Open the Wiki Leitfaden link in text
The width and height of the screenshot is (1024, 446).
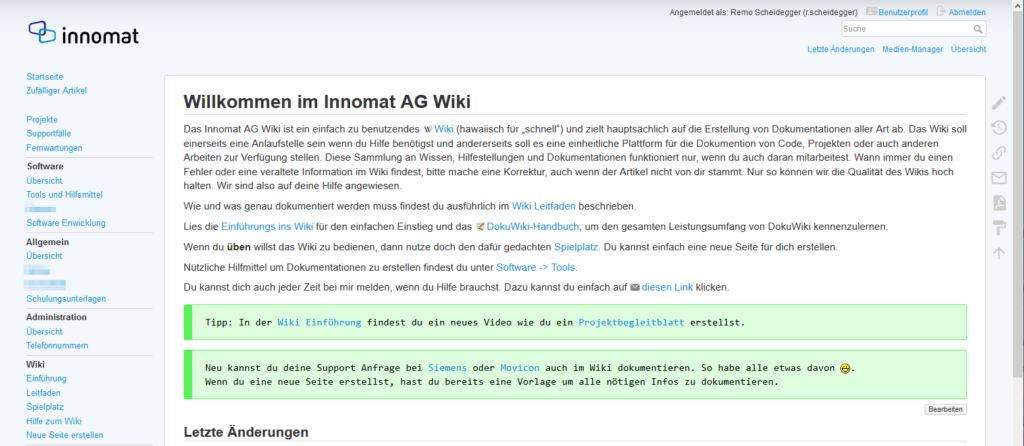(543, 206)
